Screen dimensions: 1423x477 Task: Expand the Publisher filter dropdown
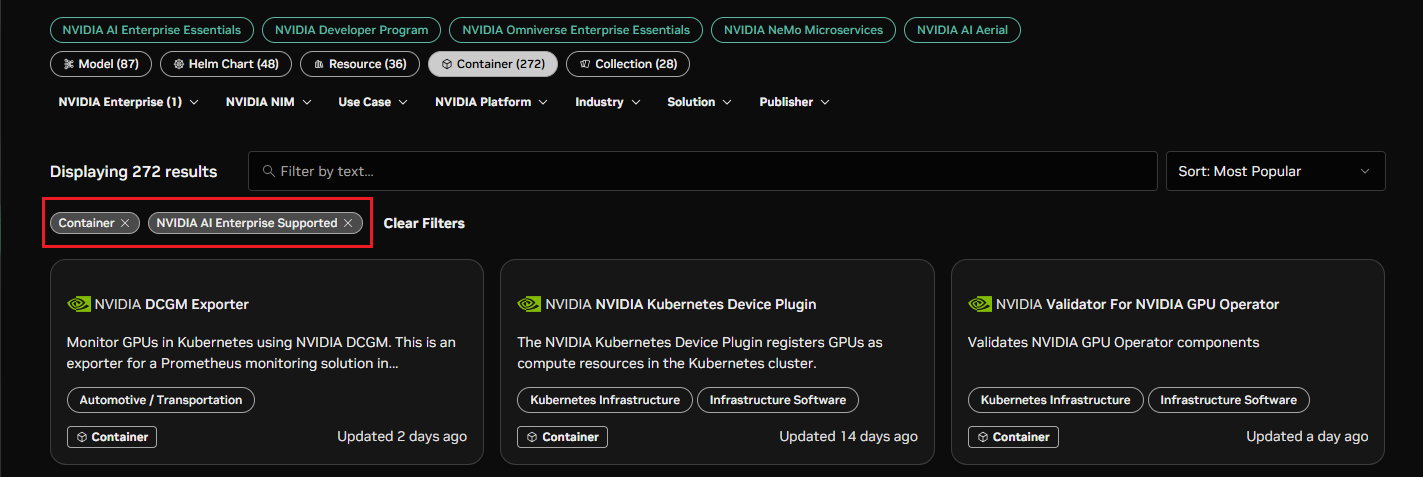tap(794, 102)
